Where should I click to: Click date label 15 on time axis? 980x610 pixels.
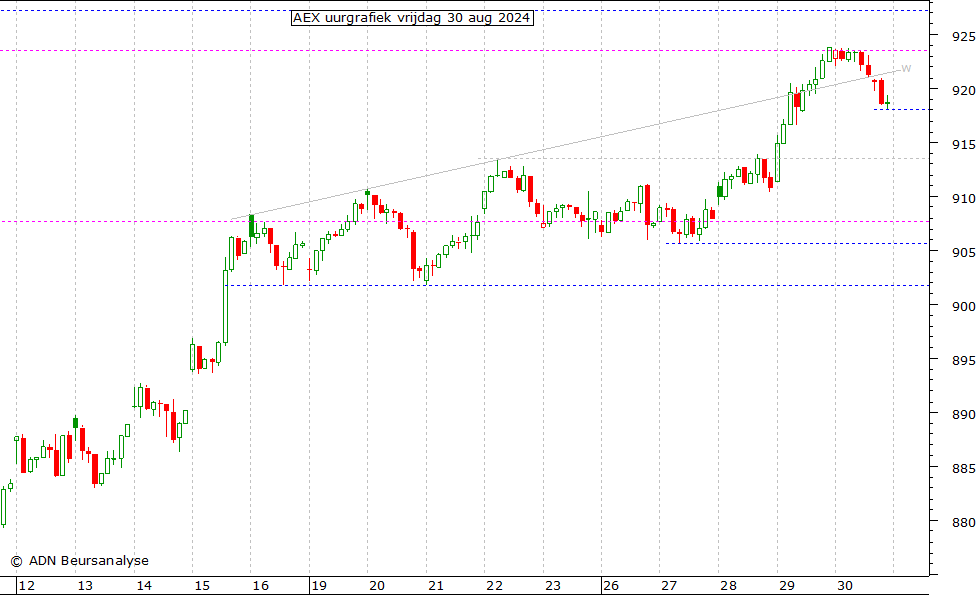pos(202,586)
